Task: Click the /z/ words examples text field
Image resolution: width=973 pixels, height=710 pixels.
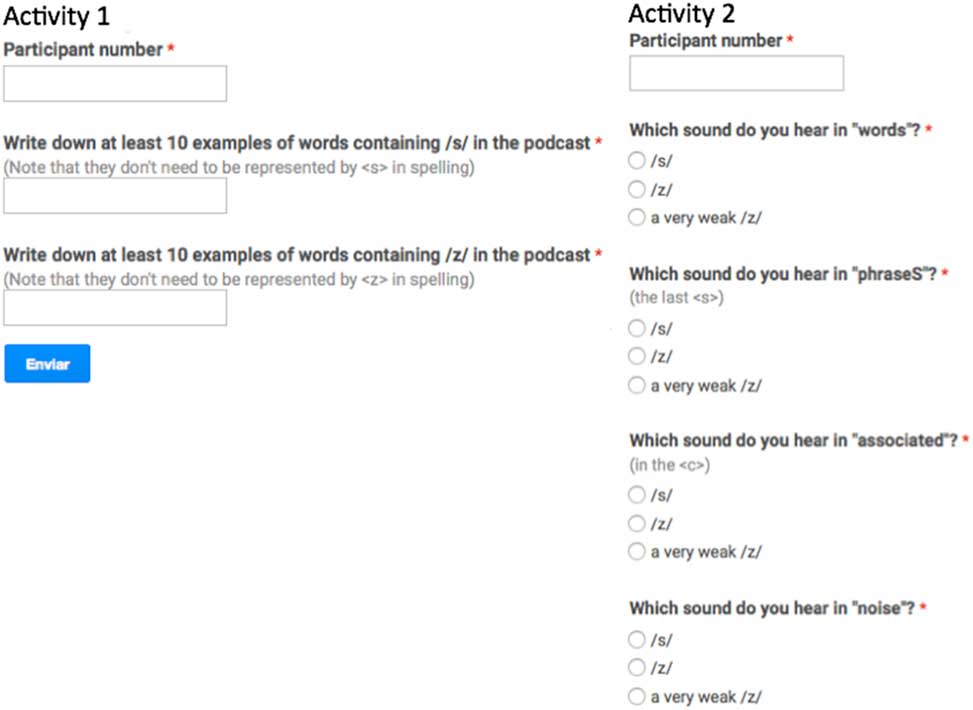Action: coord(115,308)
